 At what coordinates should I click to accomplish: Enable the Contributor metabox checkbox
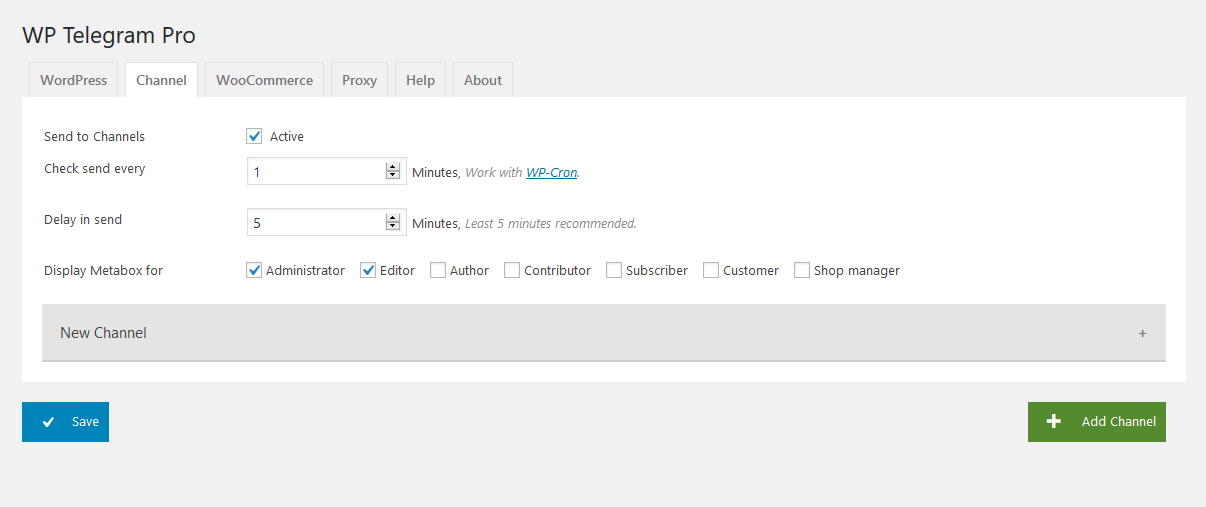tap(512, 270)
